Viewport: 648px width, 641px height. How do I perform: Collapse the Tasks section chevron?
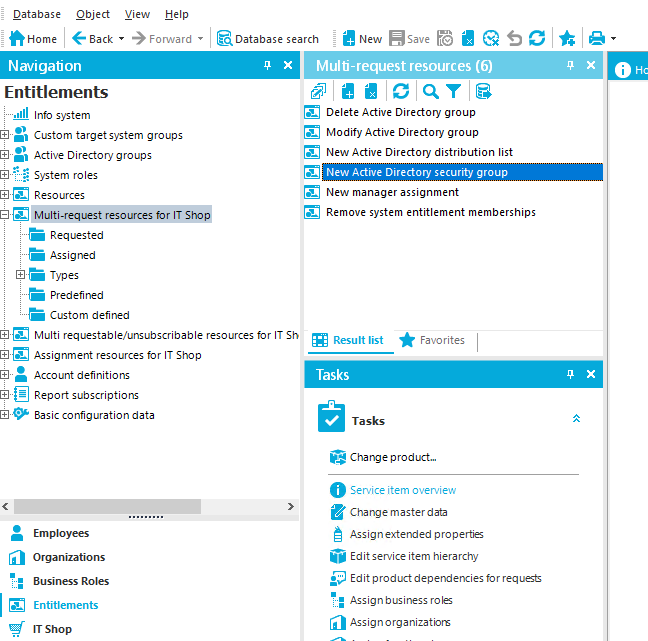[576, 419]
